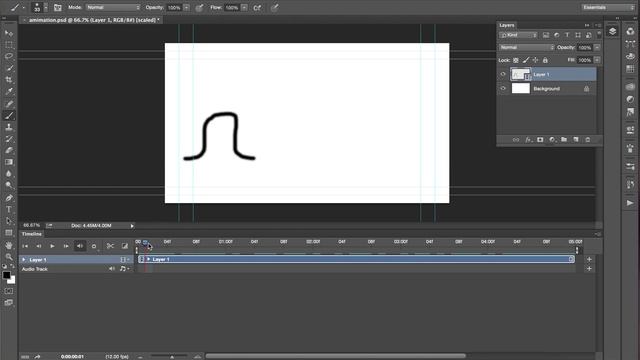Toggle the Brush panel button
Screen dimensions: 640x360
[x=58, y=7]
